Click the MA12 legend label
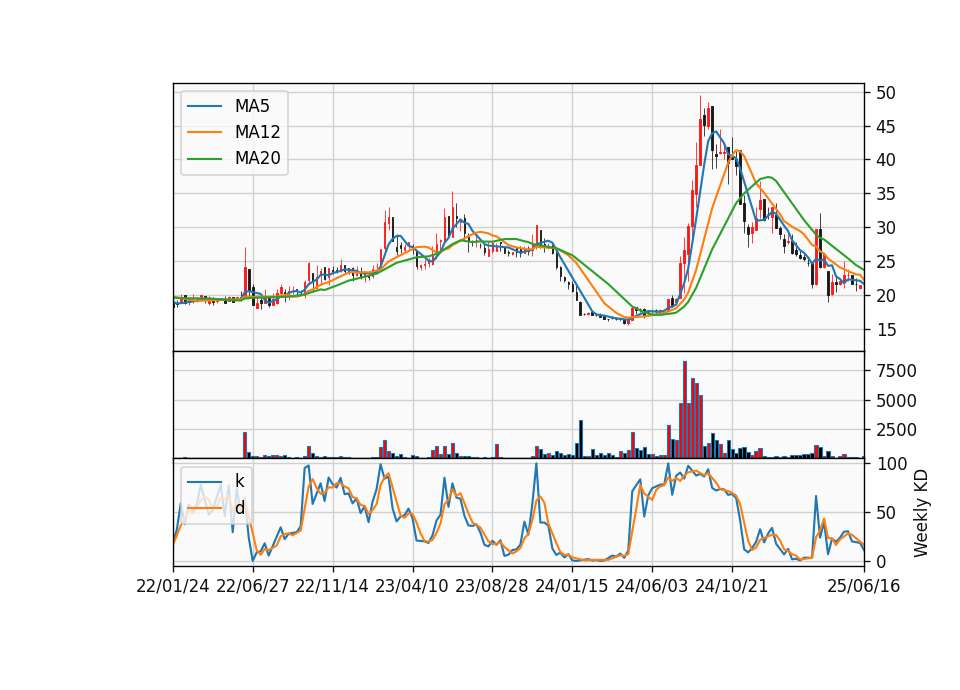Viewport: 960px width, 690px height. point(257,132)
